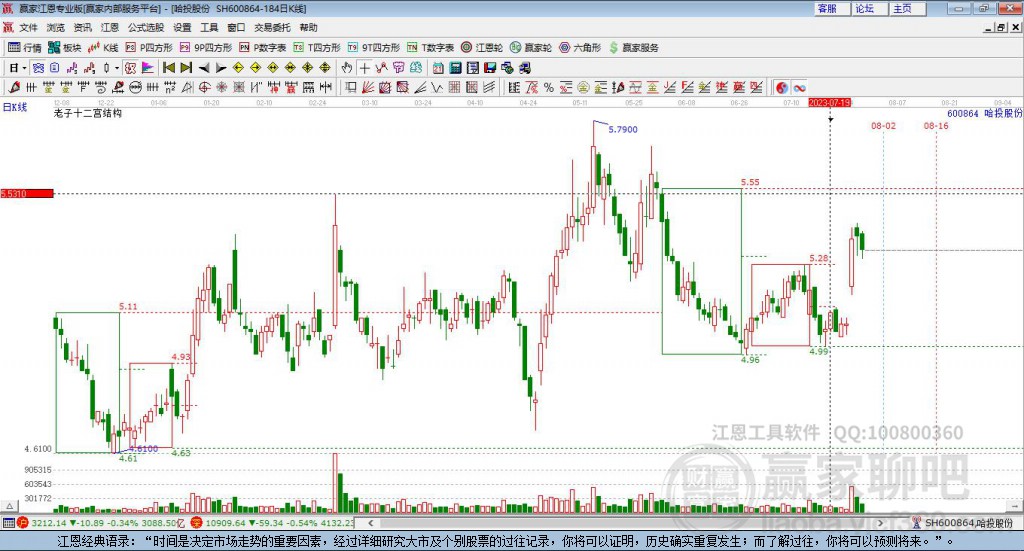Open the 资讯 menu
This screenshot has width=1024, height=551.
click(x=82, y=27)
